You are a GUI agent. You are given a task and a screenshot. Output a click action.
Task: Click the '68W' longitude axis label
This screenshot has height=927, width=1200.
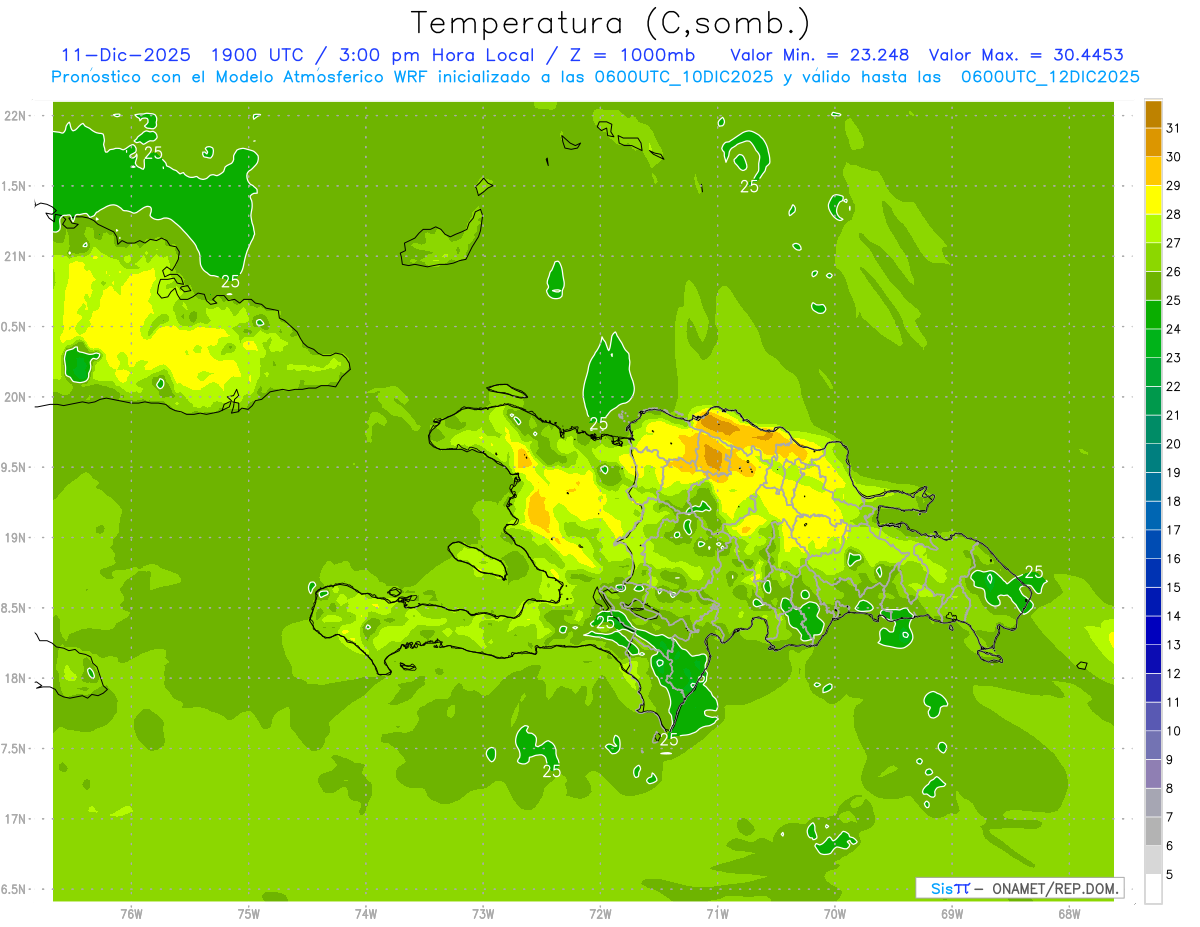tap(1069, 914)
